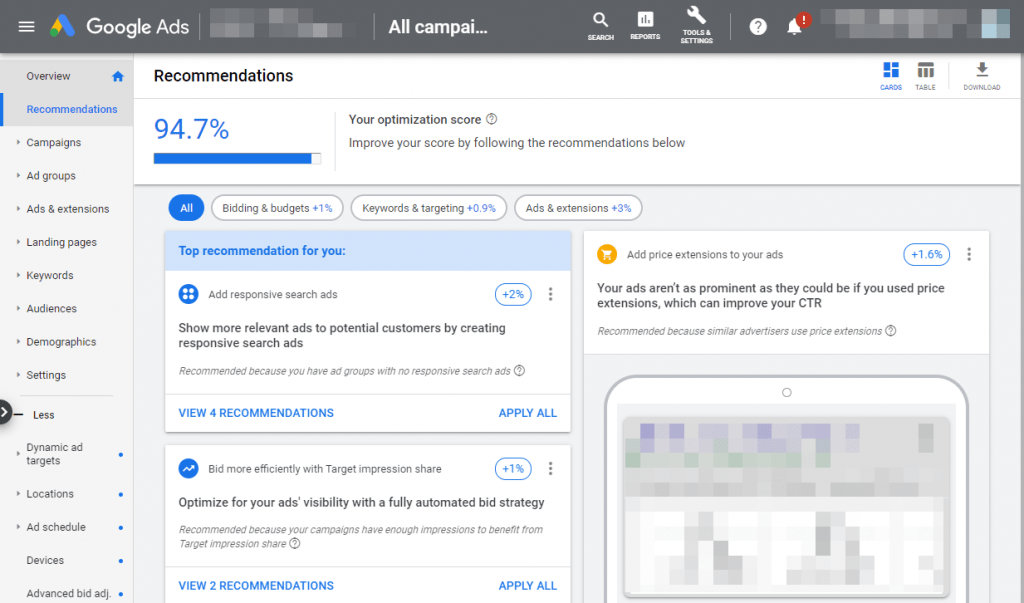Open help for Target impression share reason
The width and height of the screenshot is (1024, 603).
tap(295, 544)
